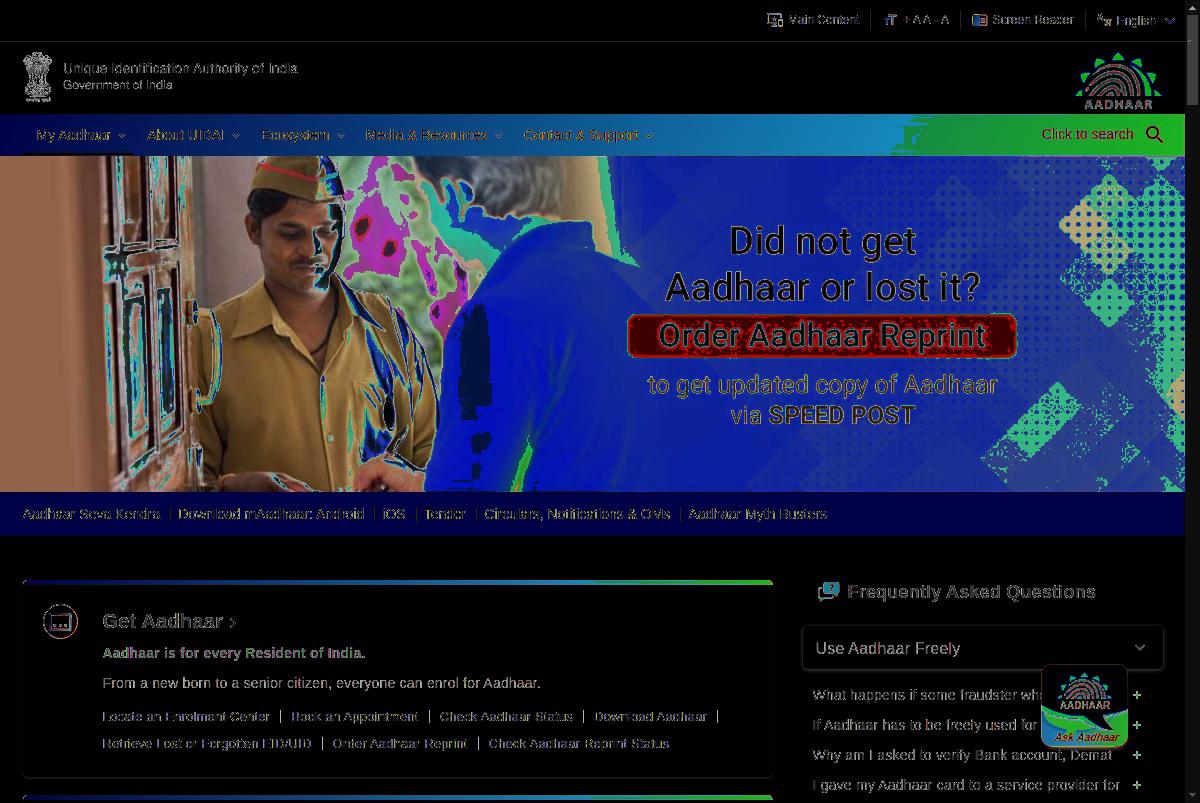
Task: Click 'Aadhaar is for every Resident of India.' text
Action: [233, 653]
